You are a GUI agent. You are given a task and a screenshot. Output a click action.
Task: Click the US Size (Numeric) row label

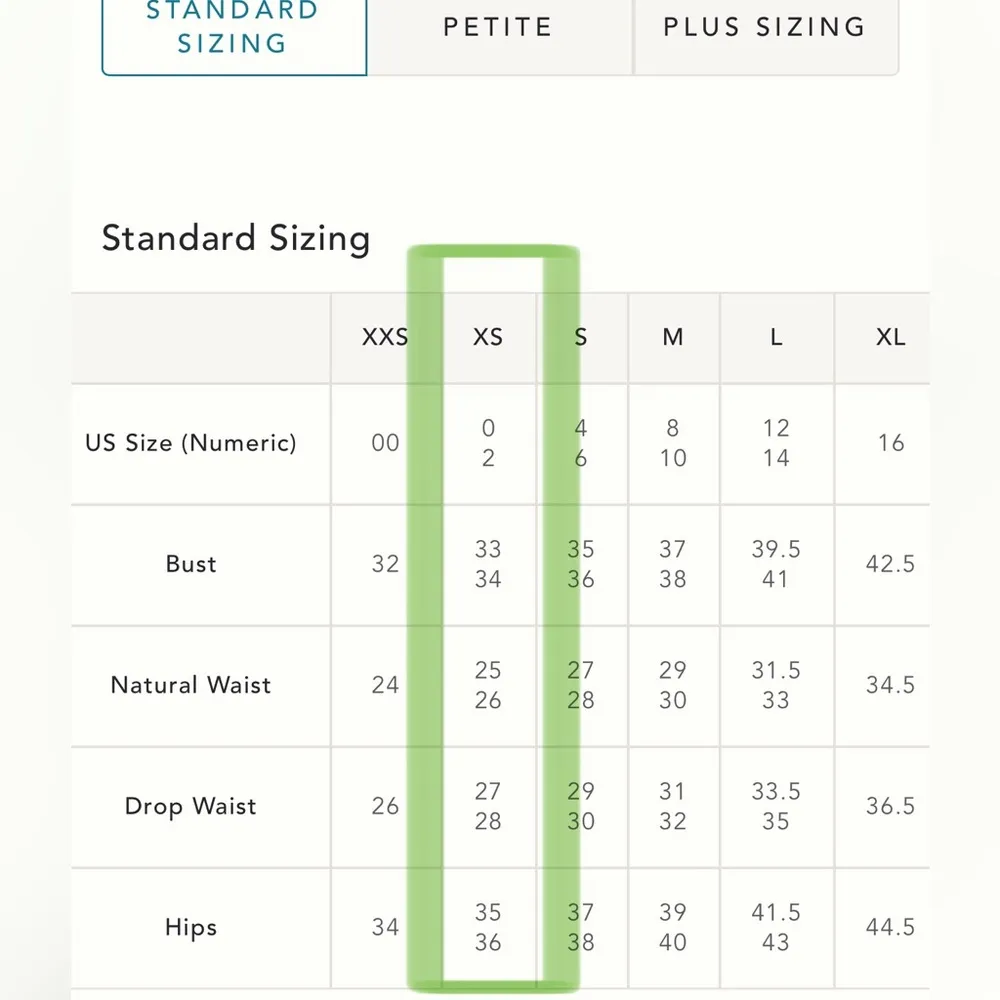191,443
